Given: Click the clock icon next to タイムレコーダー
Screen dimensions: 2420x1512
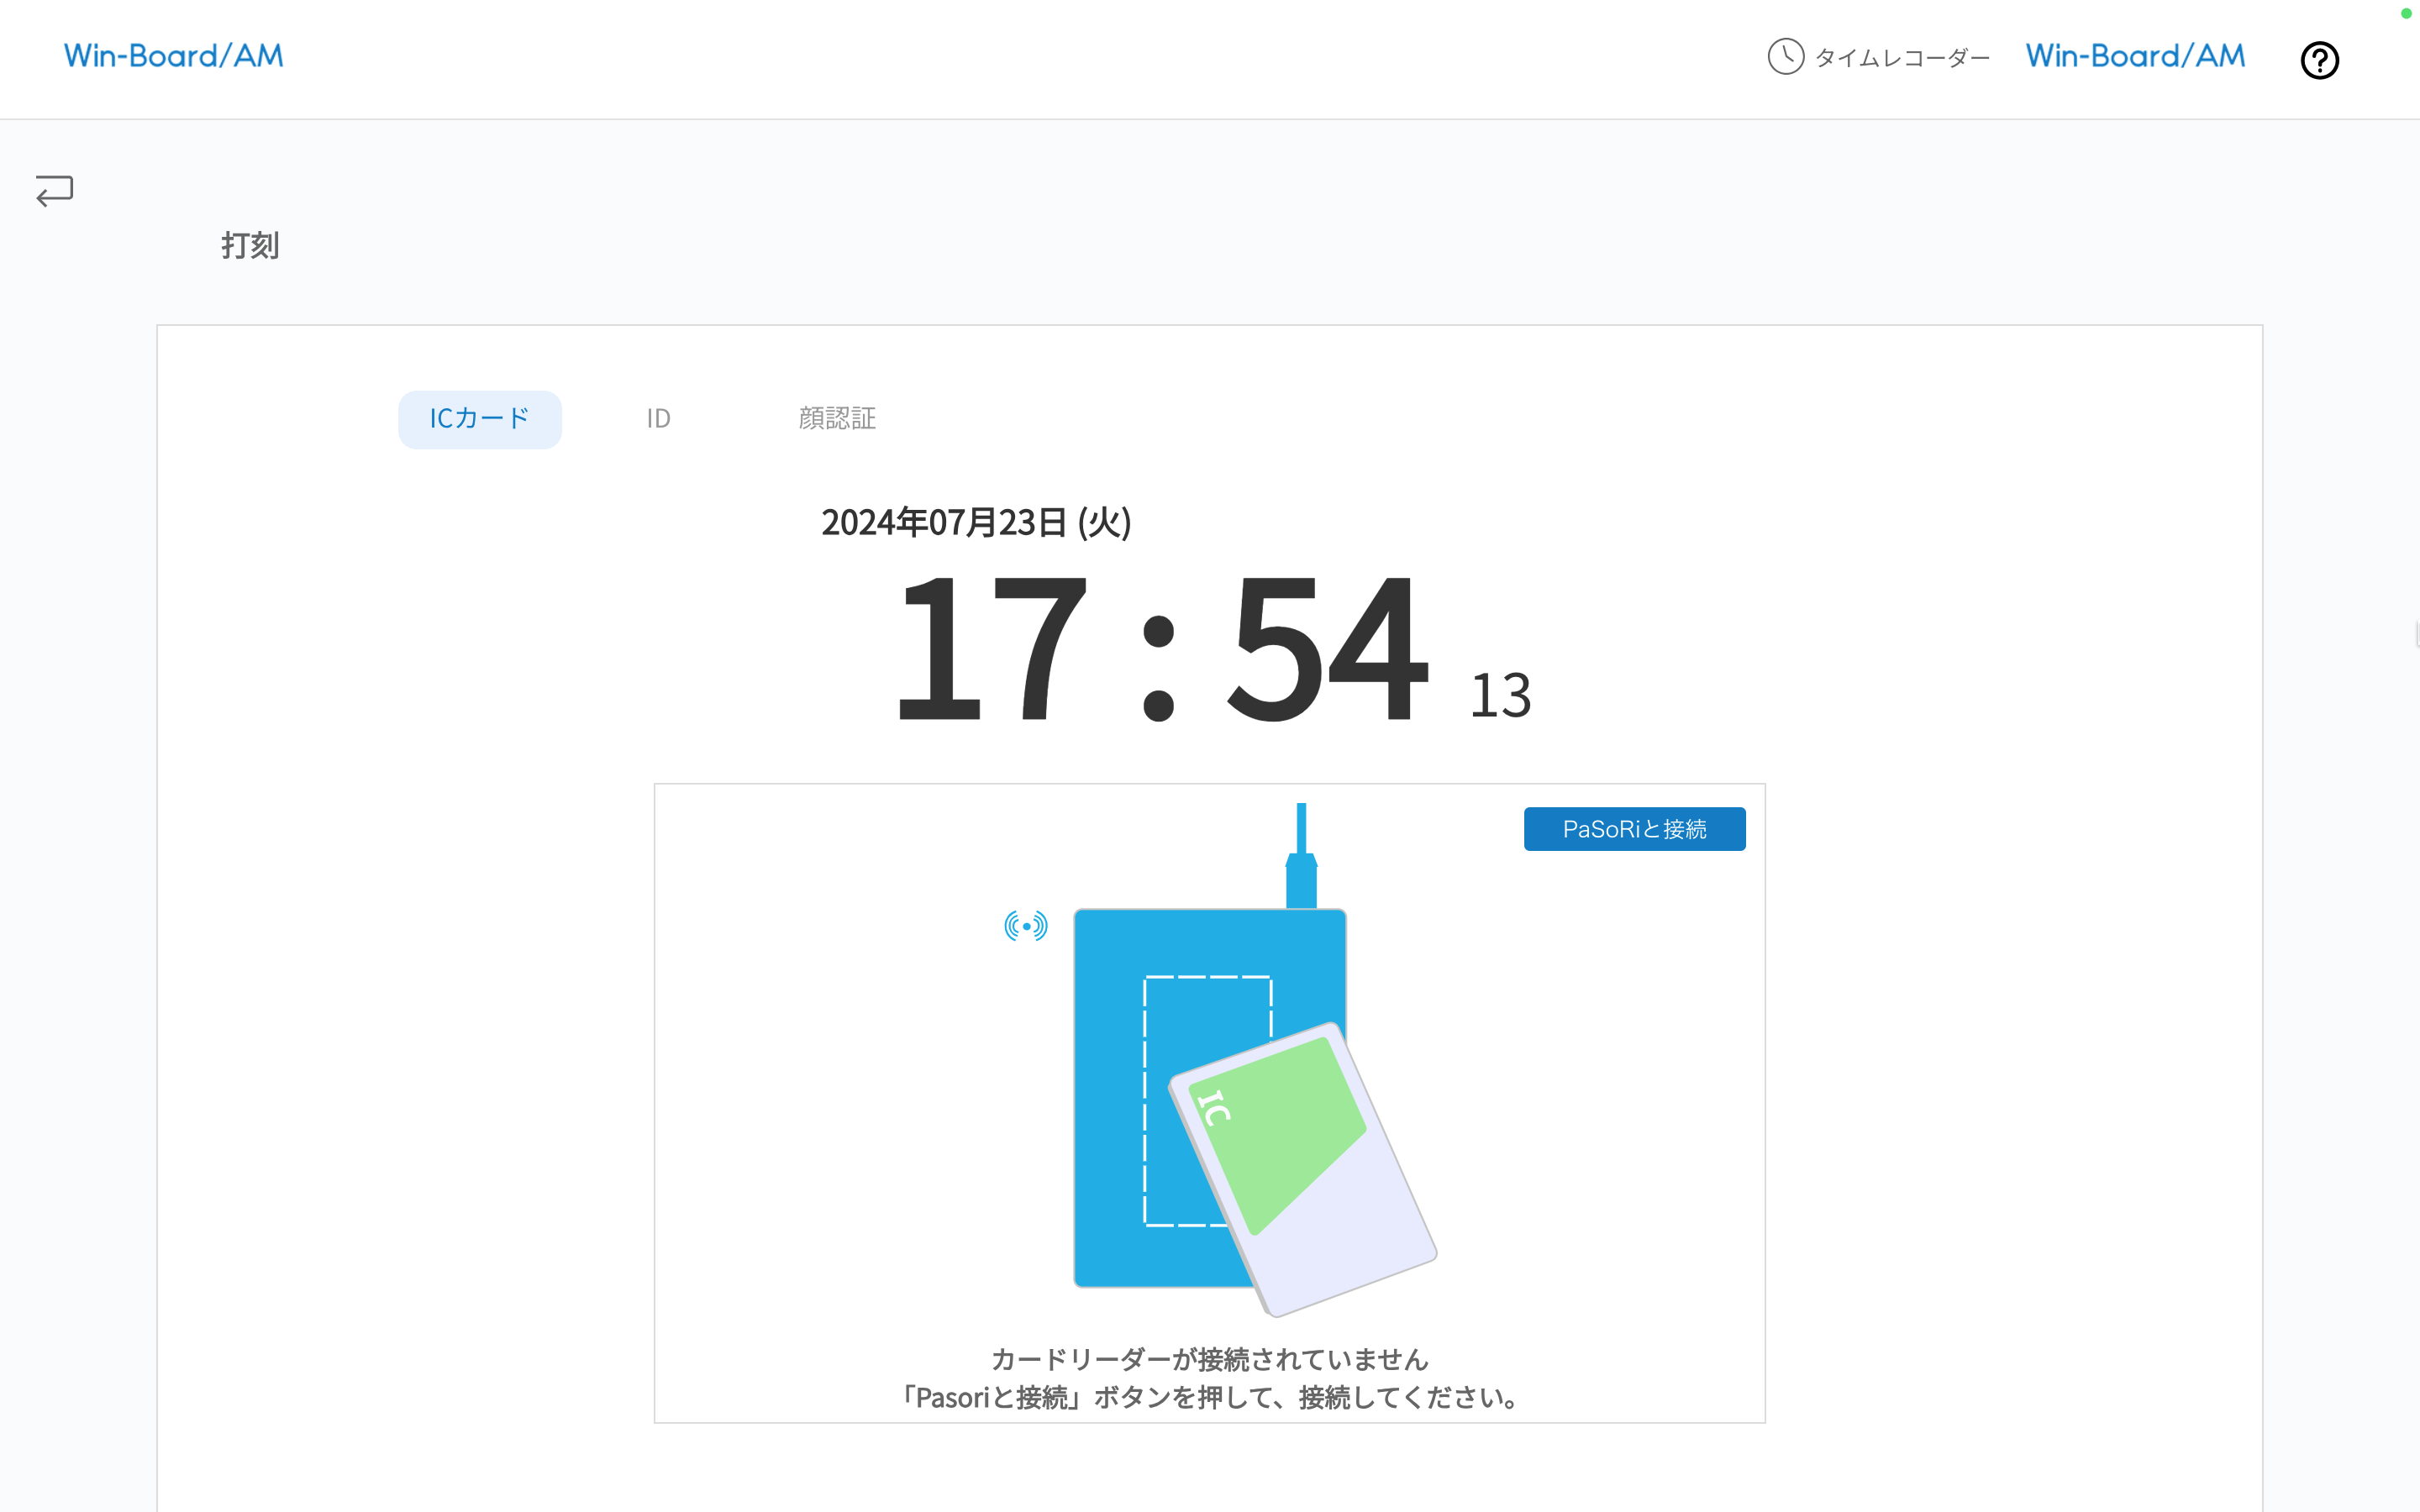Looking at the screenshot, I should pyautogui.click(x=1786, y=58).
